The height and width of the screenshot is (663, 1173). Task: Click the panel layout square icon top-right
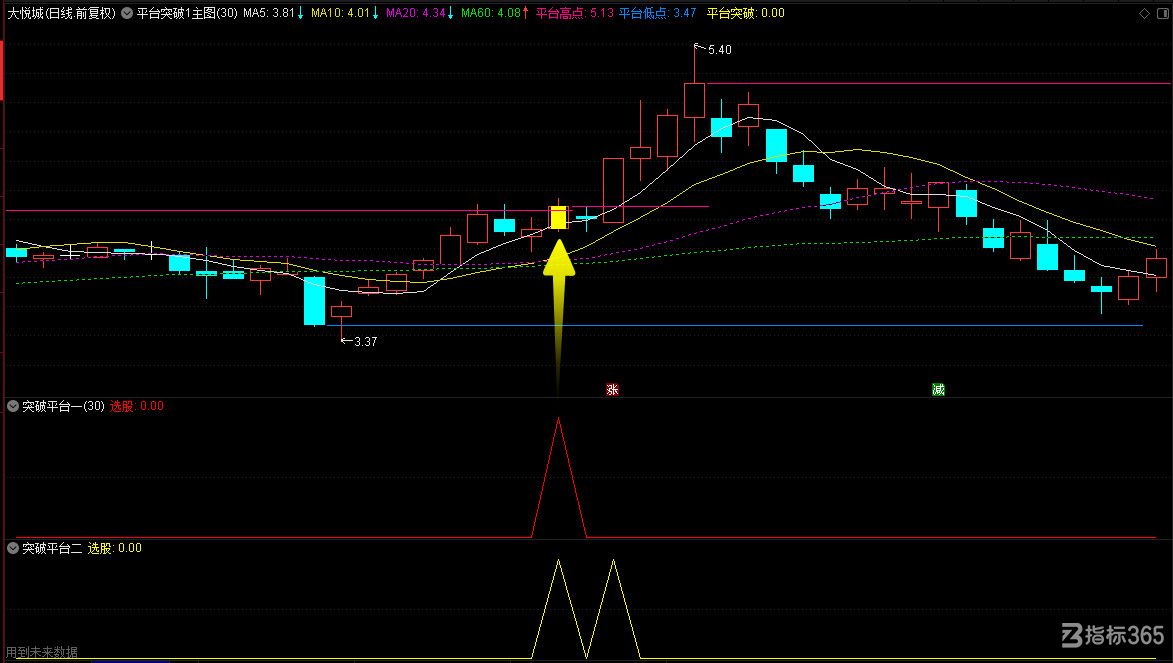pos(1162,13)
